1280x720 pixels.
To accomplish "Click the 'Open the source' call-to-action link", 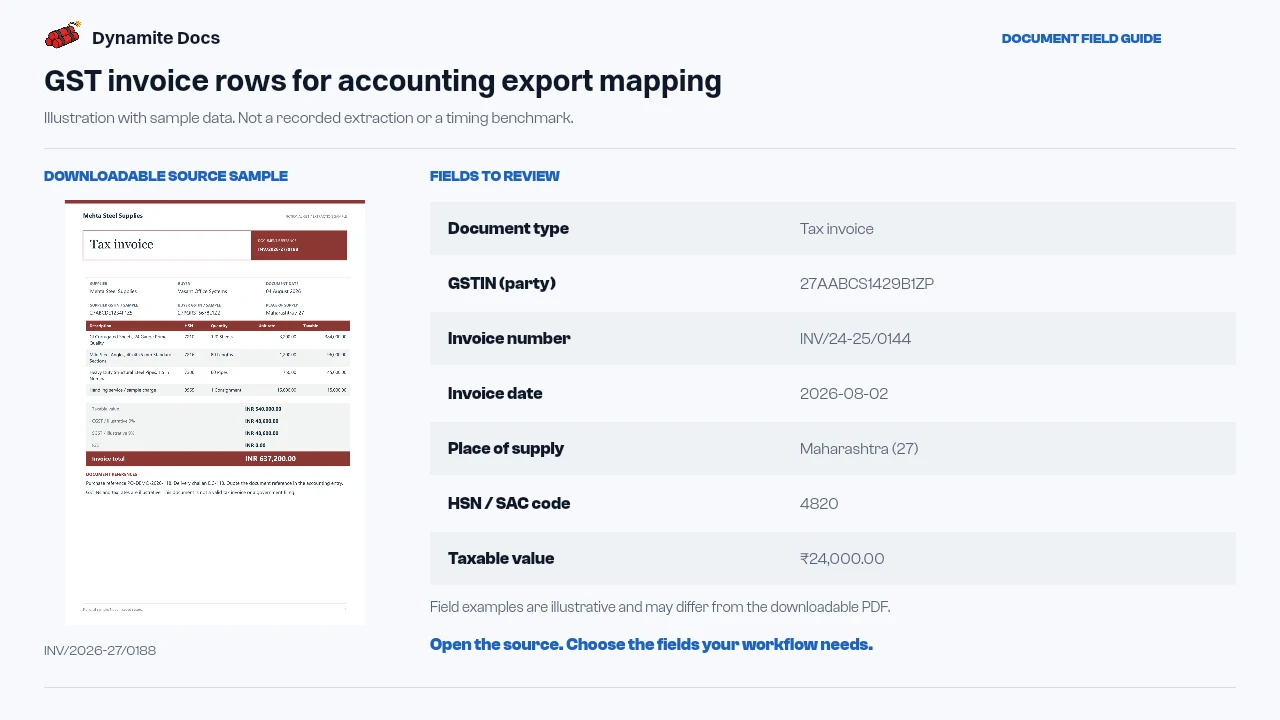I will [651, 645].
